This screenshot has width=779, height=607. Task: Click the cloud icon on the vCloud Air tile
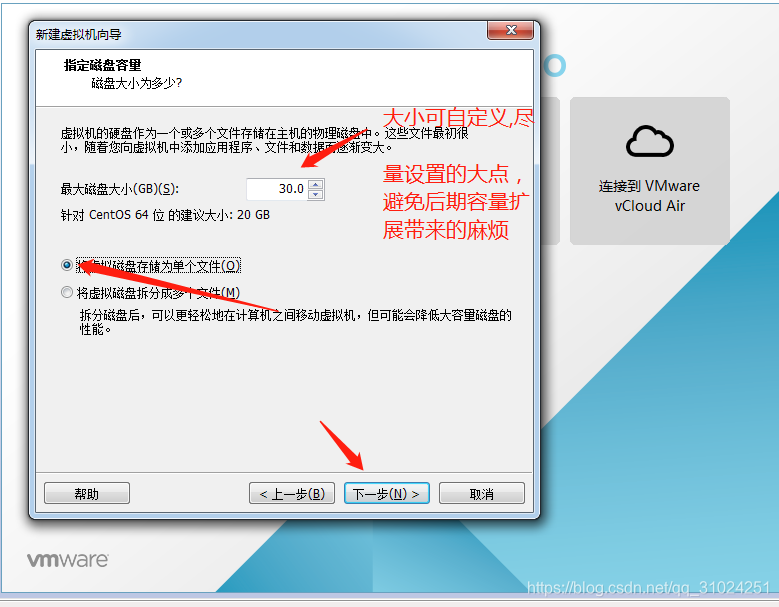650,142
